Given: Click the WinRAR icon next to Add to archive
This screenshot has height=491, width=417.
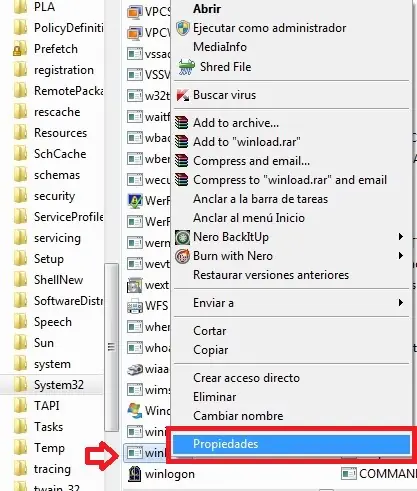Looking at the screenshot, I should [182, 123].
